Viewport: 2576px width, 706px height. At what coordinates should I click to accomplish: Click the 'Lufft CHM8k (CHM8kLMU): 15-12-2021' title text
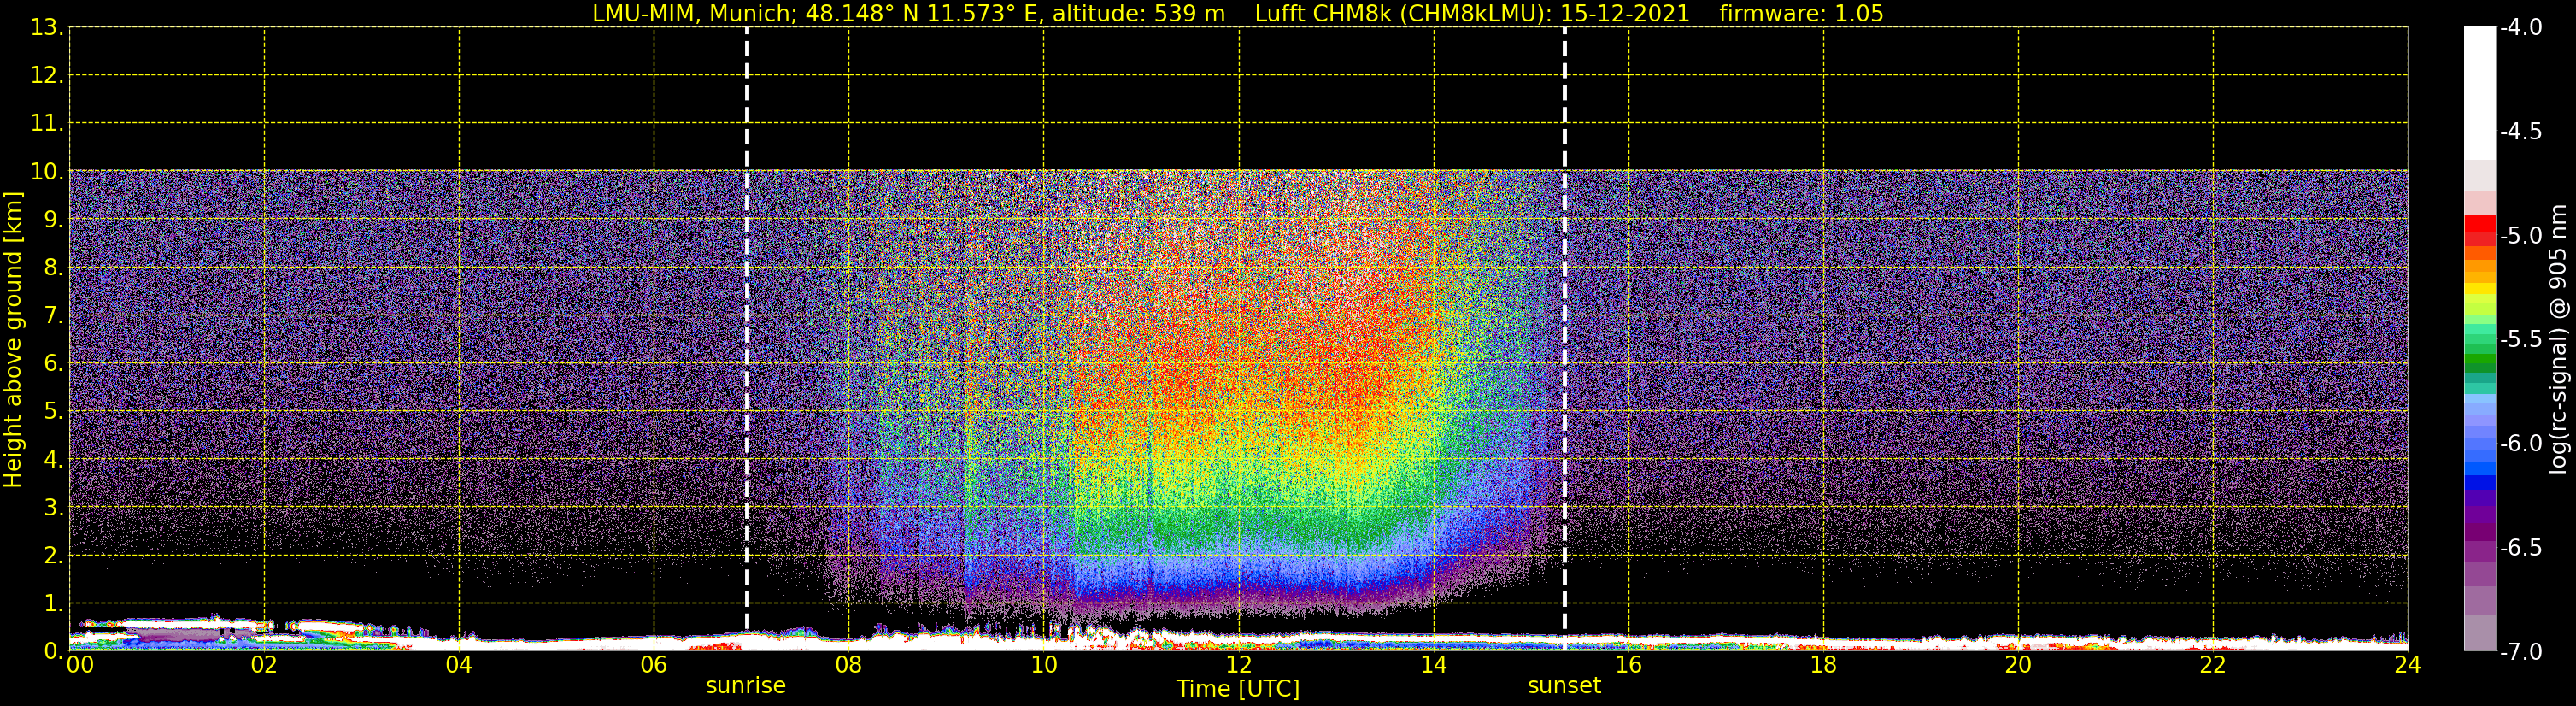pos(1472,14)
